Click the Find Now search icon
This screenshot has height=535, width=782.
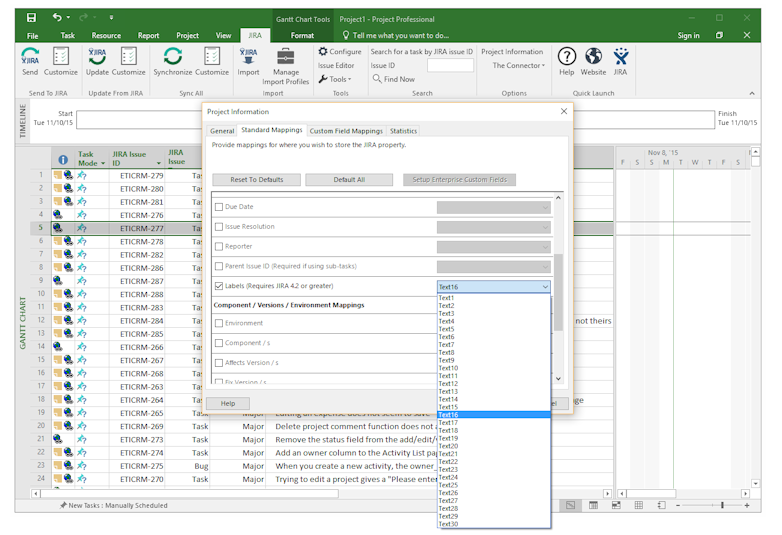pyautogui.click(x=377, y=79)
